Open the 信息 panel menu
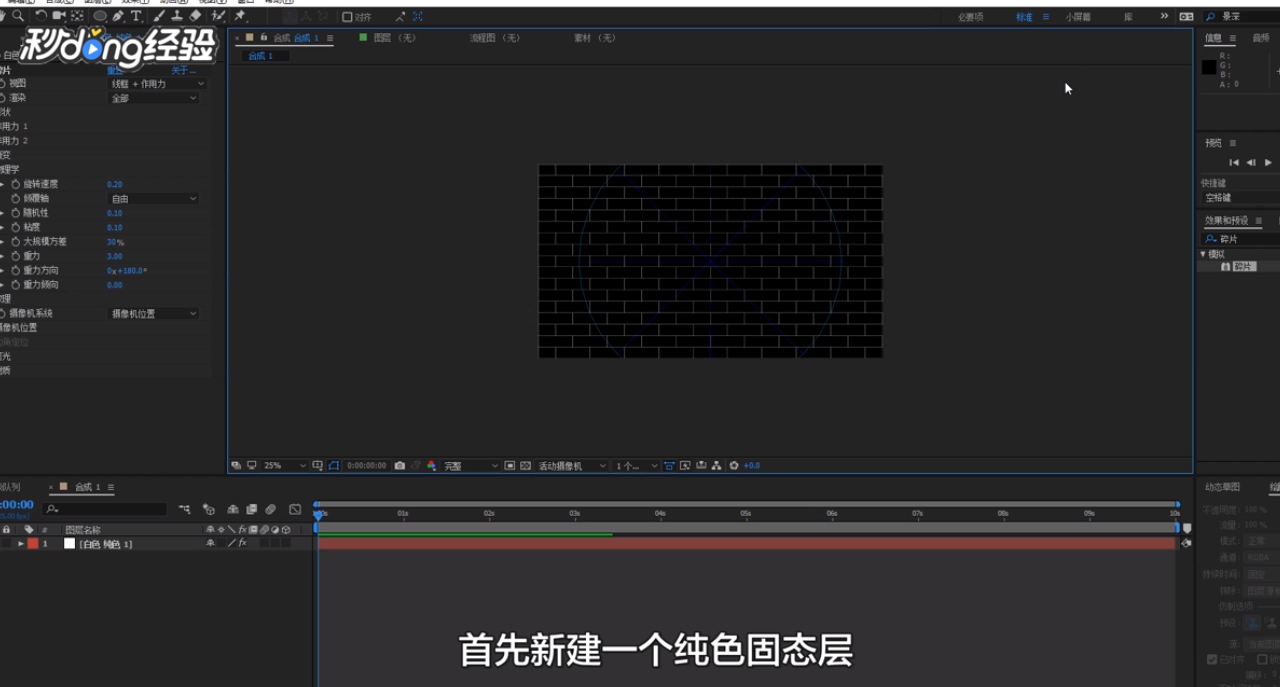 pyautogui.click(x=1232, y=39)
